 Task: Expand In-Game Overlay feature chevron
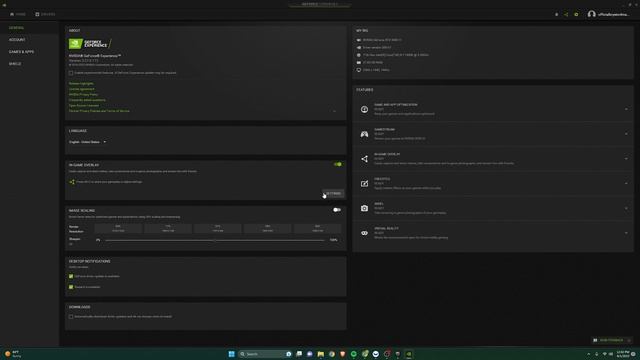point(626,159)
